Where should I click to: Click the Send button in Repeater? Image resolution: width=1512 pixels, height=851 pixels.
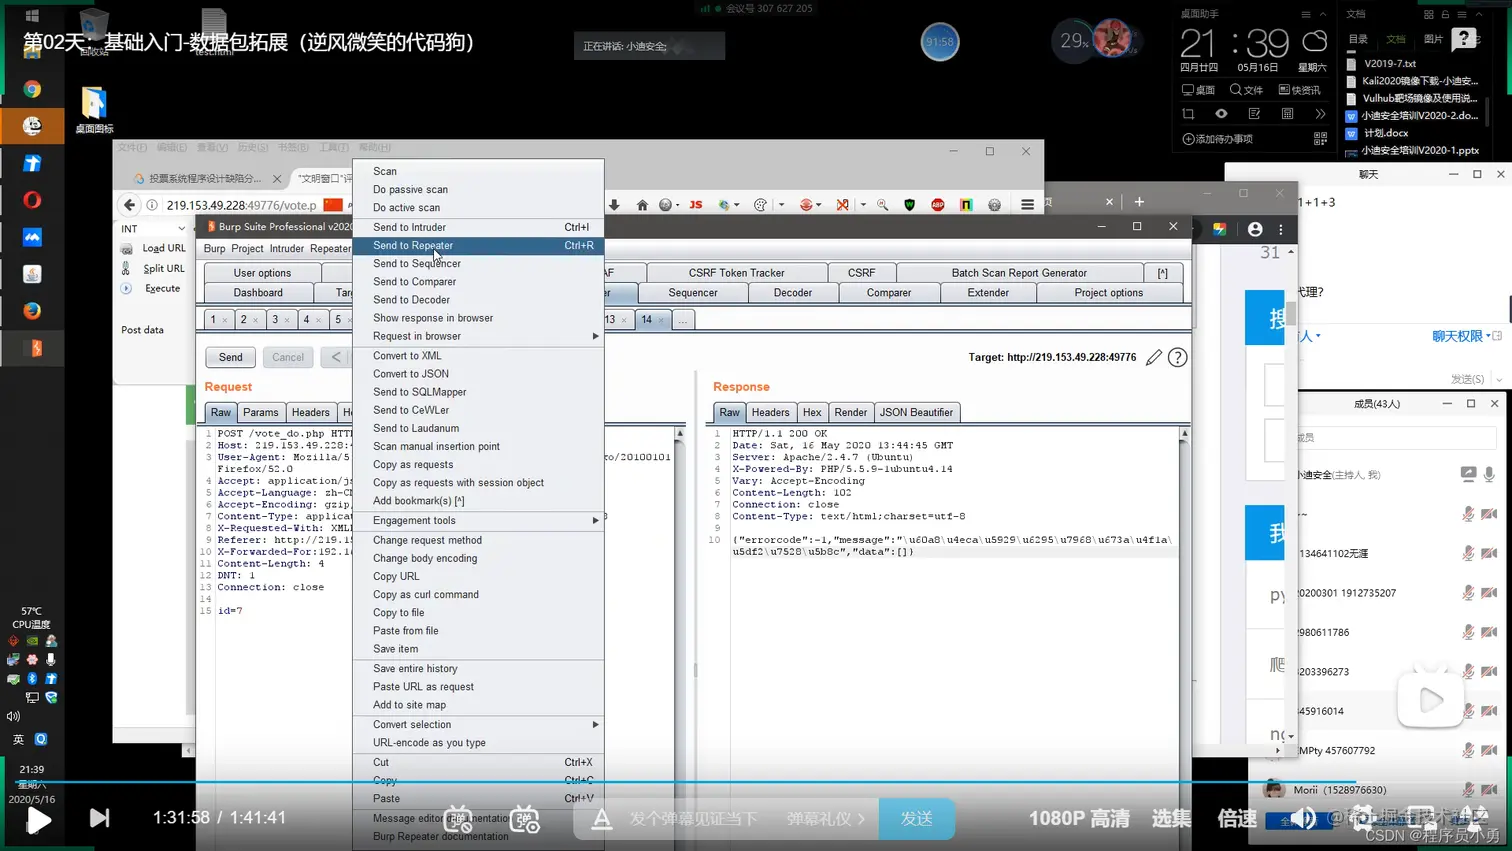230,357
